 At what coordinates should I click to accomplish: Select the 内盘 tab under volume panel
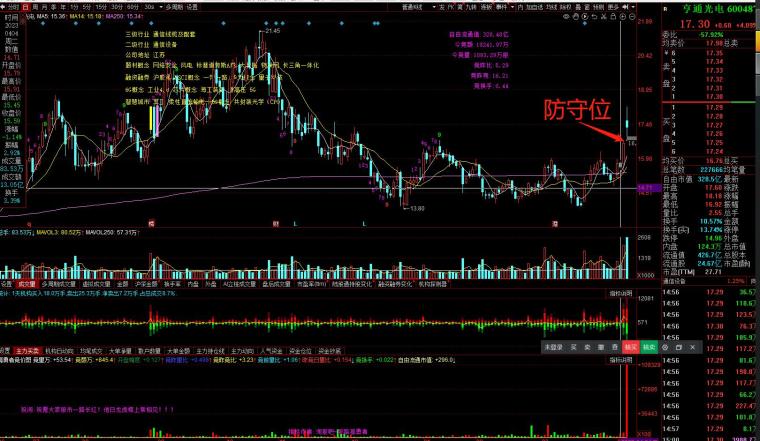pyautogui.click(x=193, y=284)
